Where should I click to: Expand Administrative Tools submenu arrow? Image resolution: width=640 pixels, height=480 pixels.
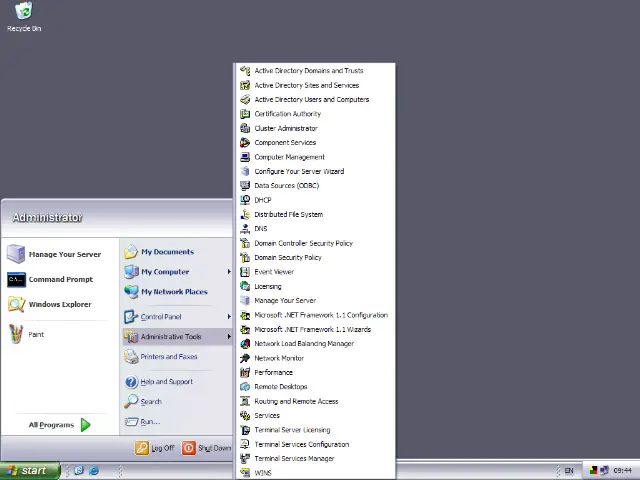click(x=229, y=336)
